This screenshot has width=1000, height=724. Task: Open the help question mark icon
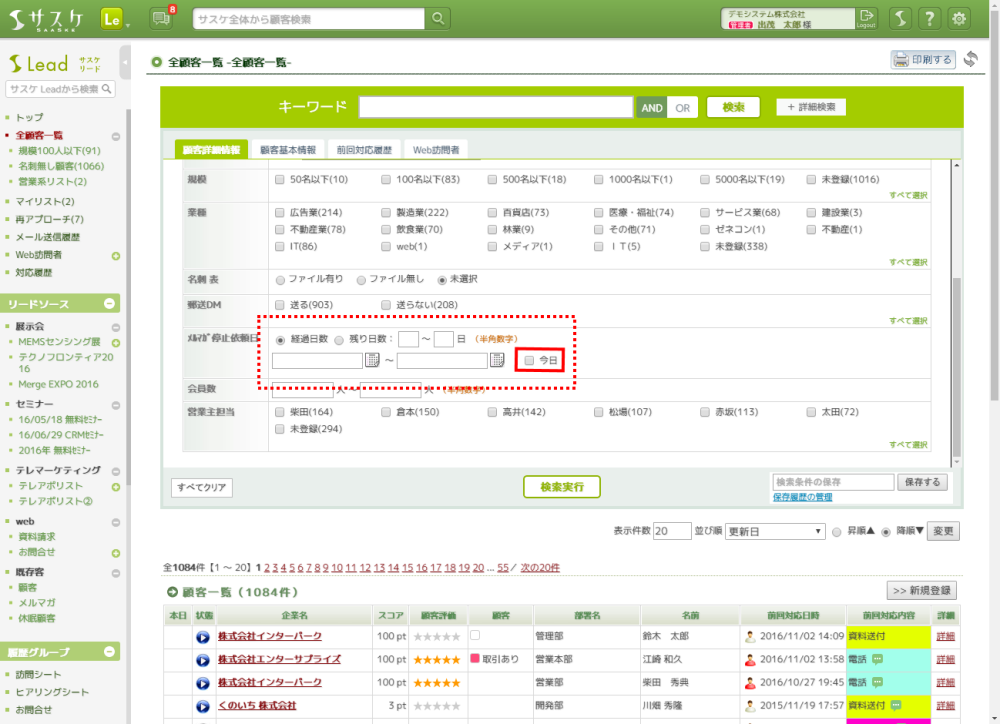929,19
